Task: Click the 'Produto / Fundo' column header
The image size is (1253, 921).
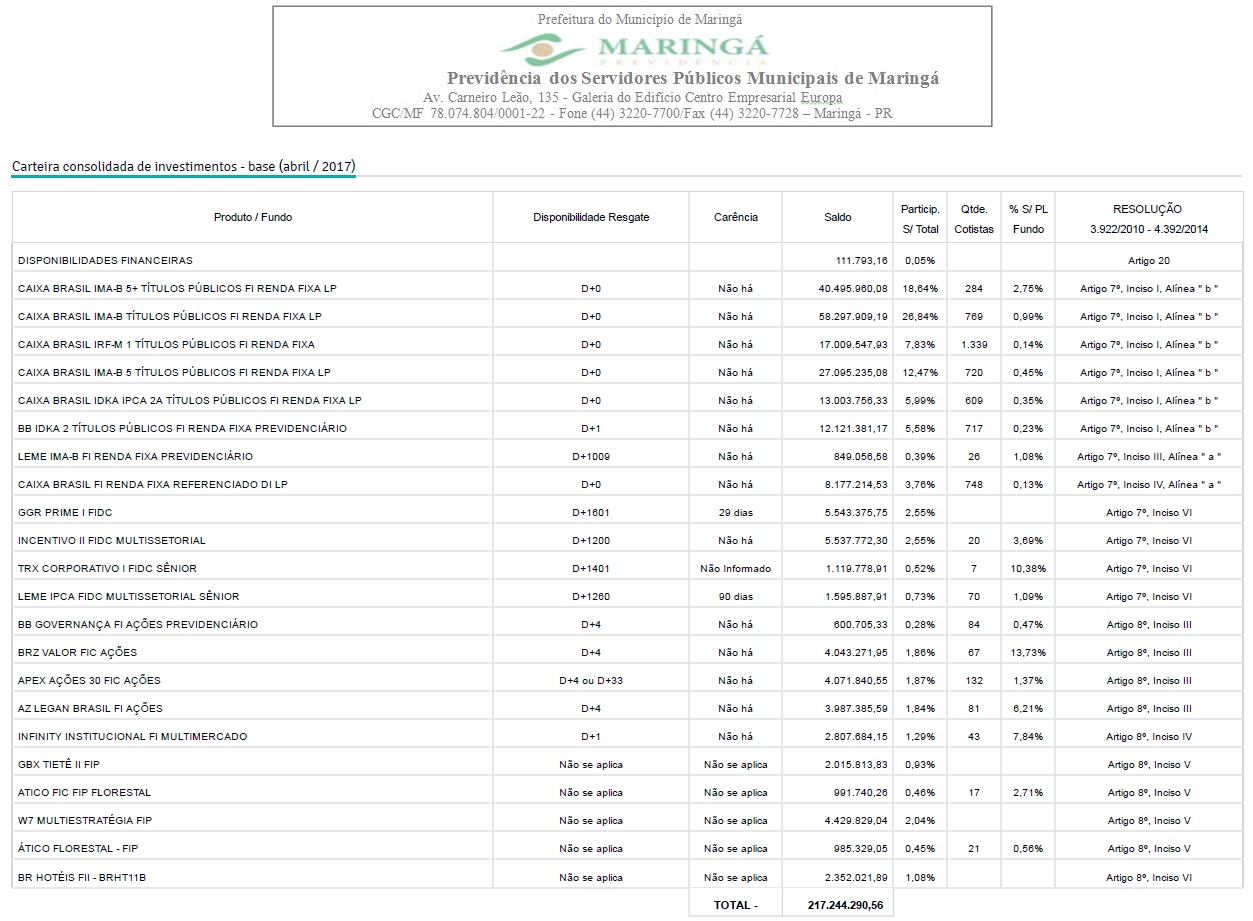Action: [x=252, y=217]
